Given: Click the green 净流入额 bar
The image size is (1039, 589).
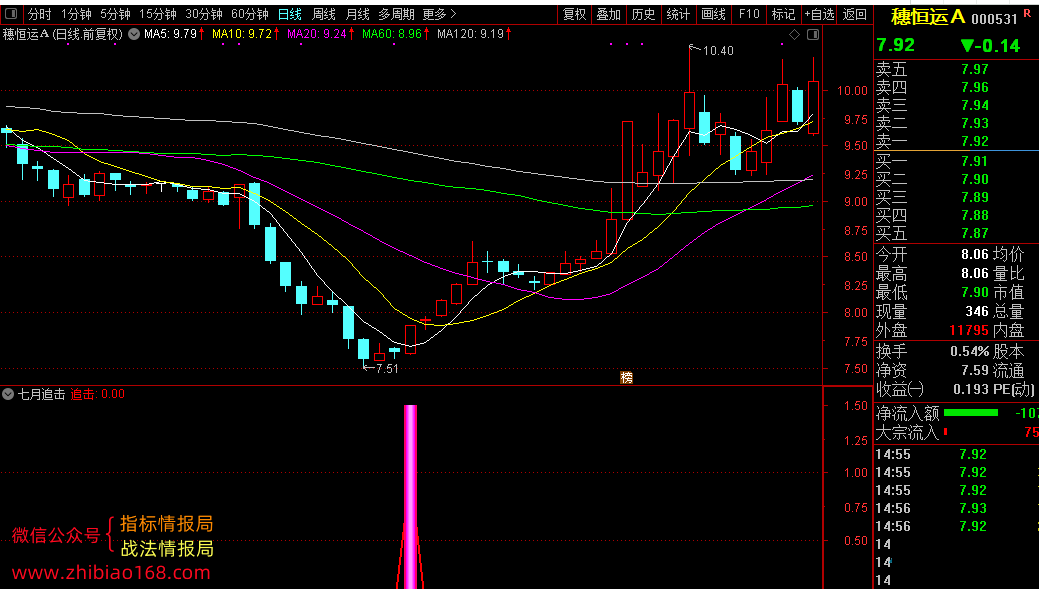Looking at the screenshot, I should pyautogui.click(x=971, y=413).
